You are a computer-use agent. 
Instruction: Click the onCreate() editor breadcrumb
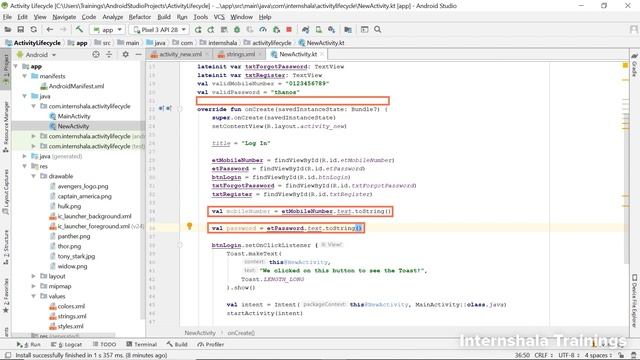click(x=241, y=333)
